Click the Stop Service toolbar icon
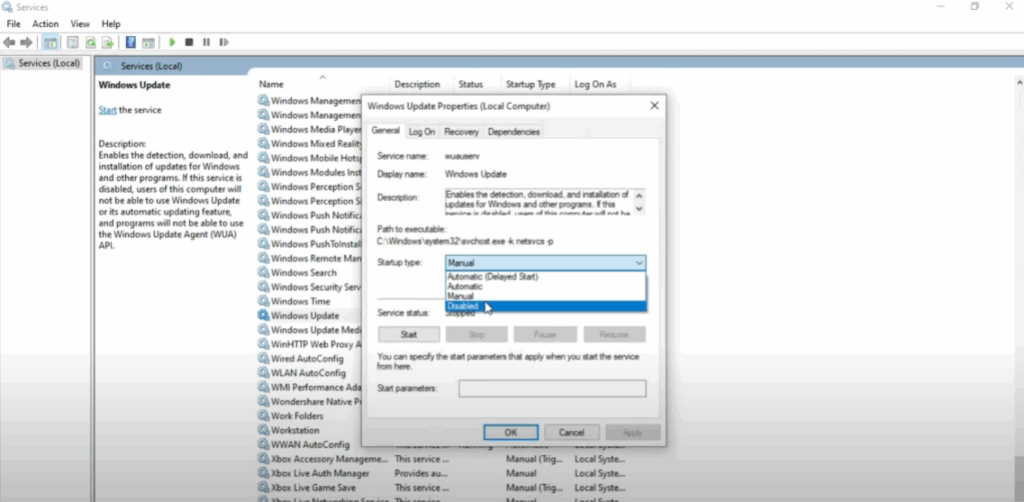 click(189, 42)
